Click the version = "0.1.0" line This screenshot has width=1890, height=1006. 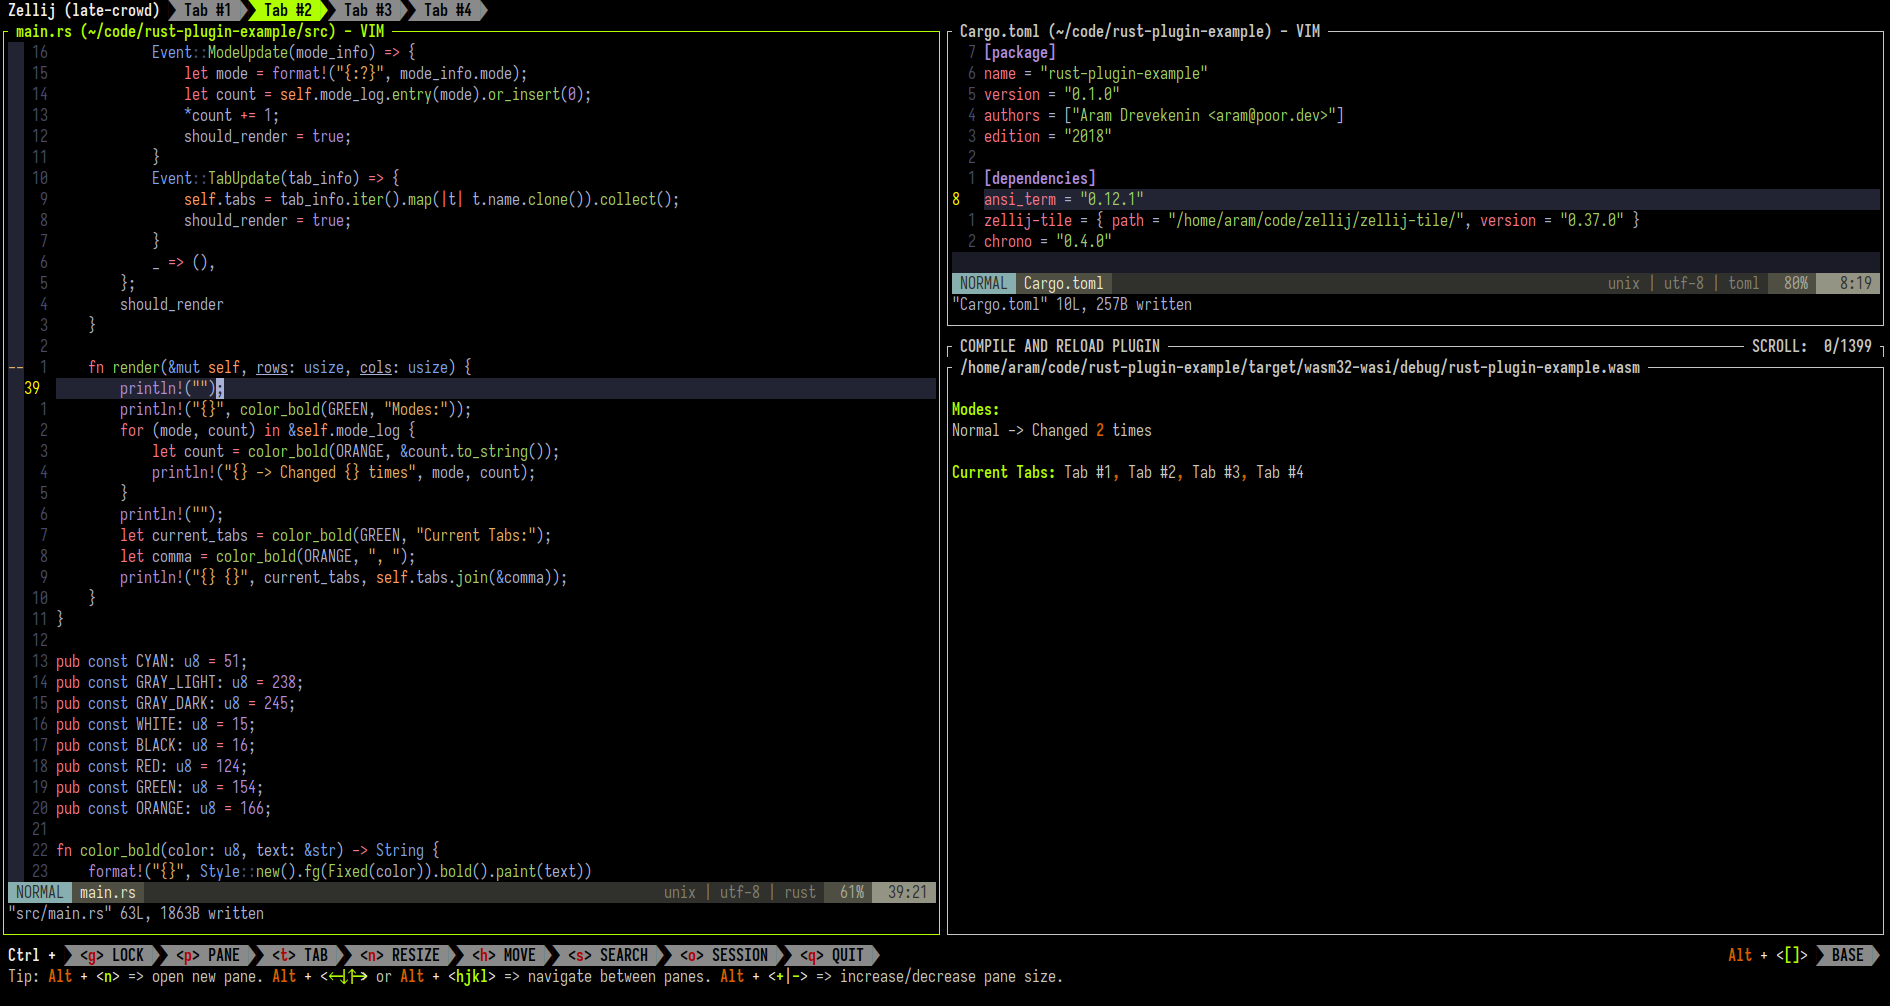coord(1052,94)
